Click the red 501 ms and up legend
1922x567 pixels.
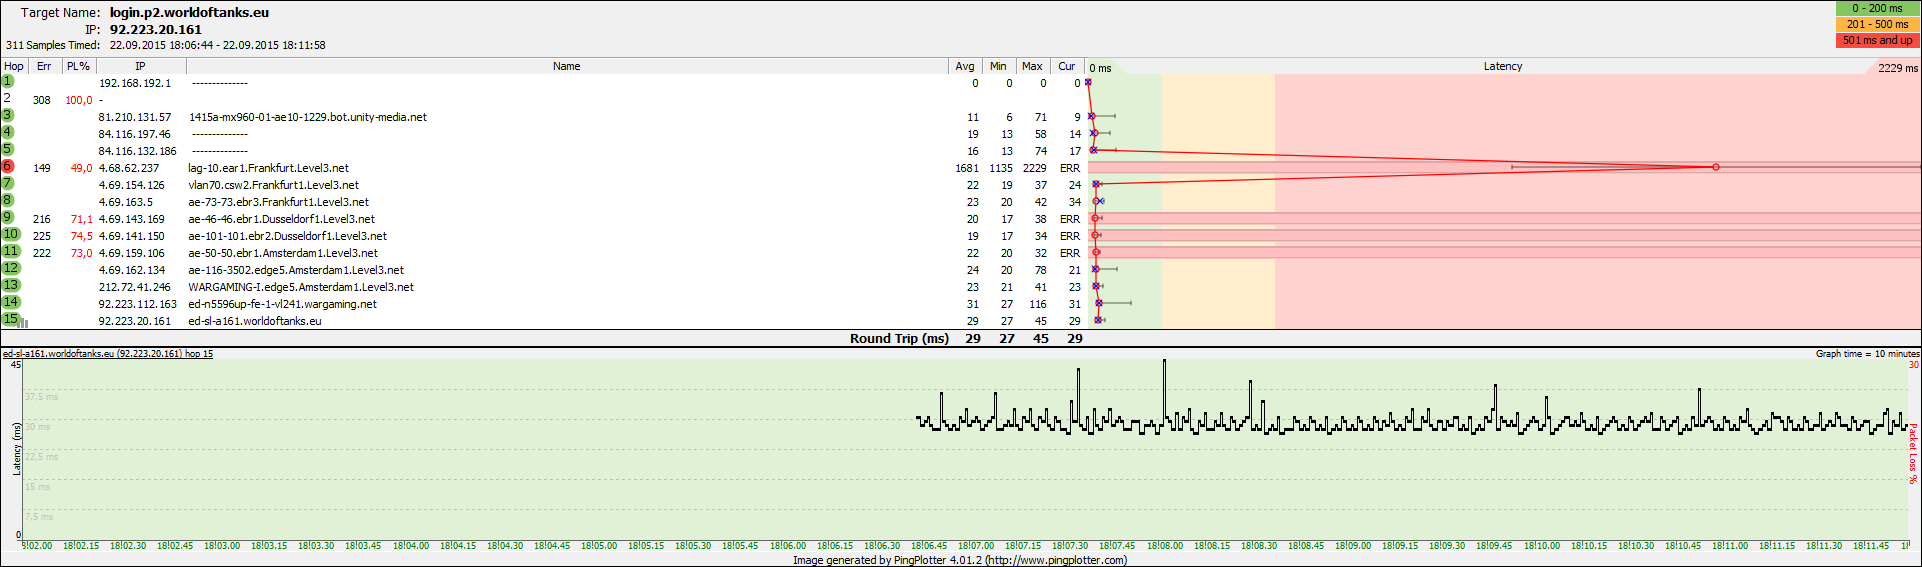tap(1877, 40)
